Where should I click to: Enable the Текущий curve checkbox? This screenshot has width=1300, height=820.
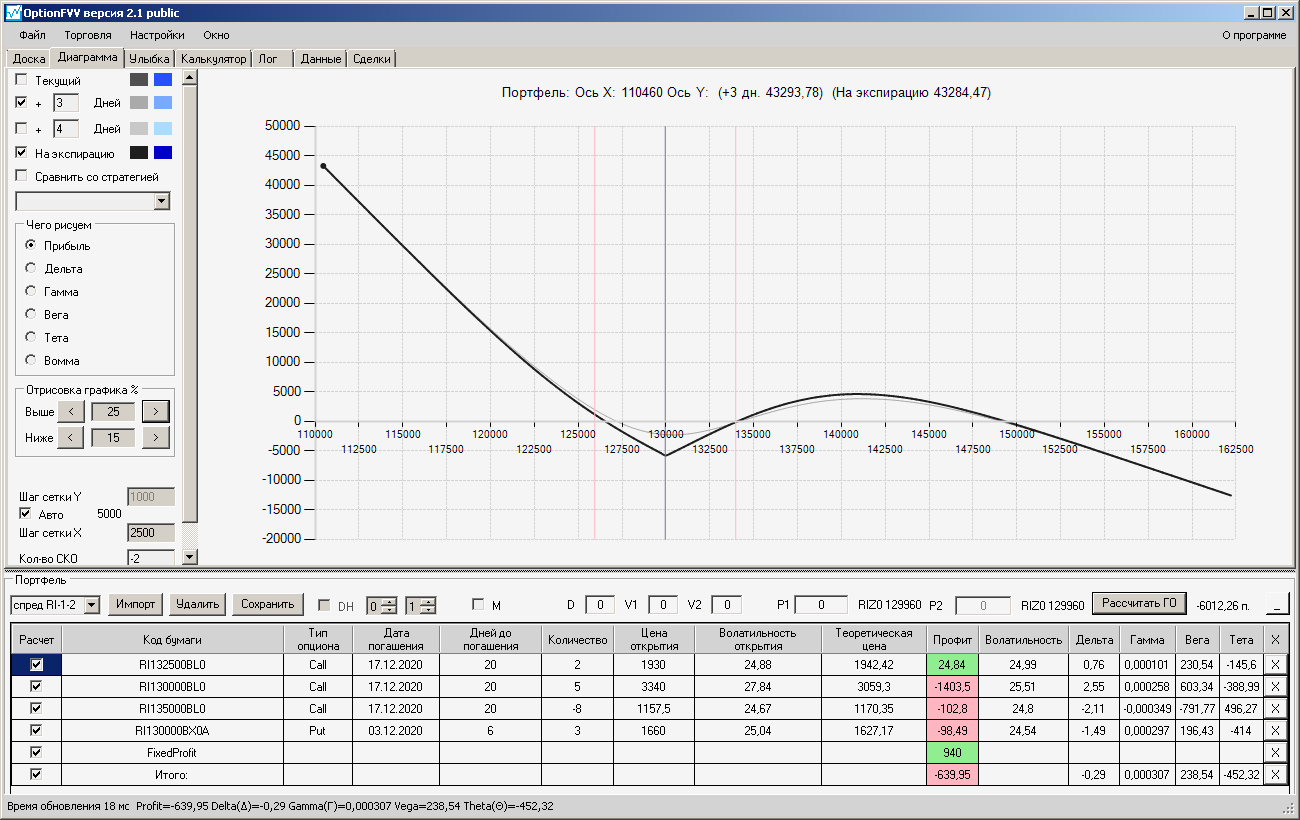tap(22, 80)
